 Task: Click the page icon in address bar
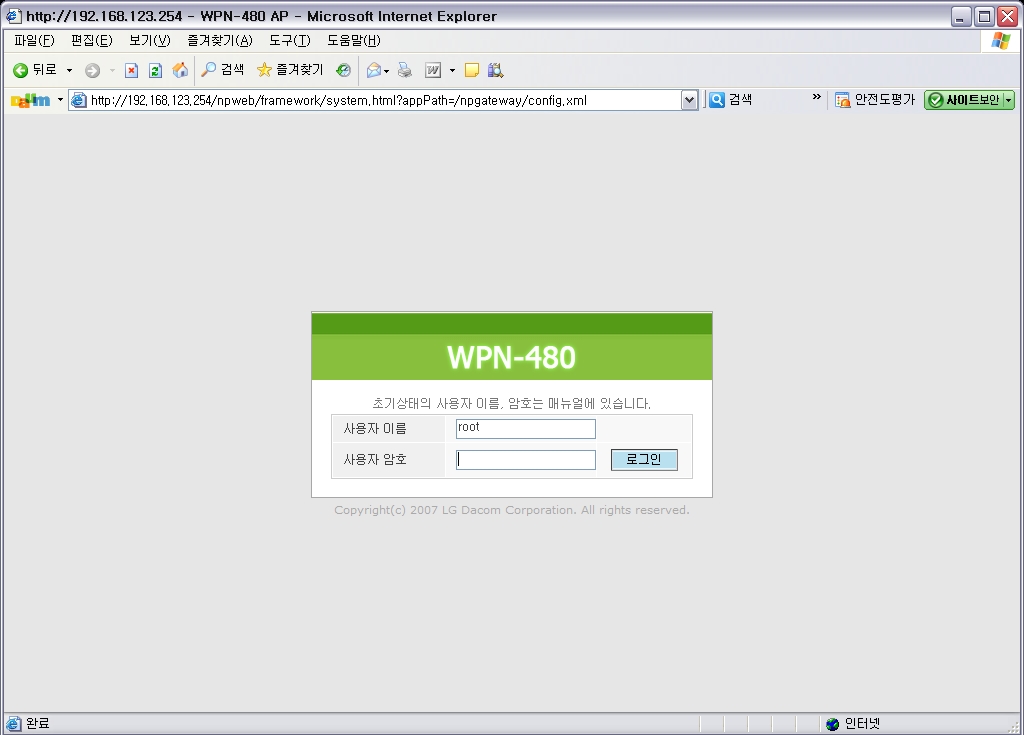click(78, 100)
